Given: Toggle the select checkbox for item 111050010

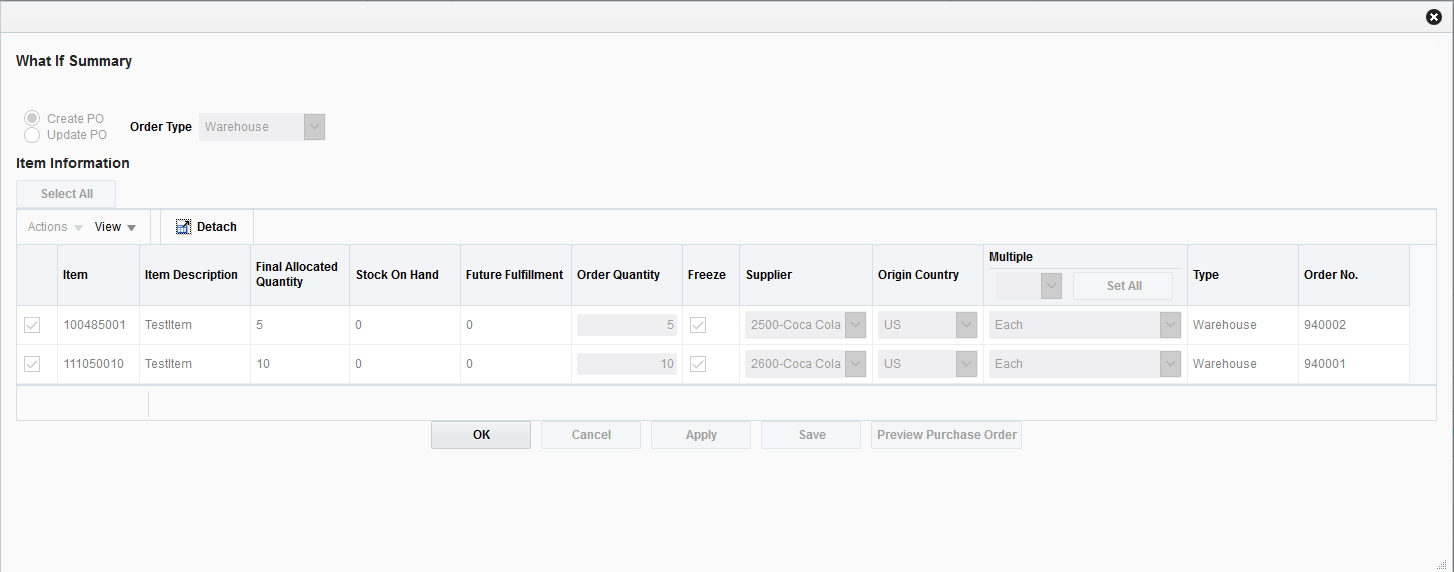Looking at the screenshot, I should tap(32, 364).
